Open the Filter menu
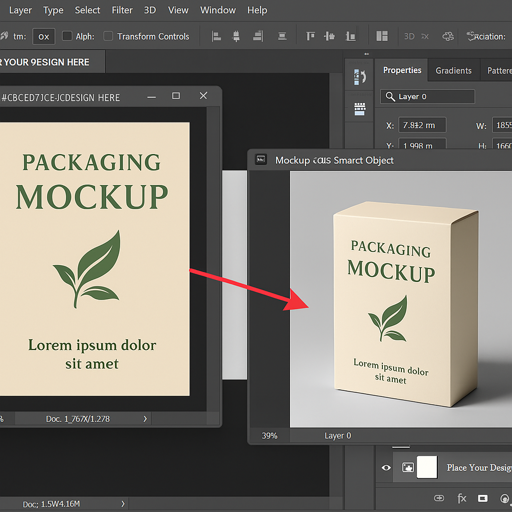512x512 pixels. point(122,10)
